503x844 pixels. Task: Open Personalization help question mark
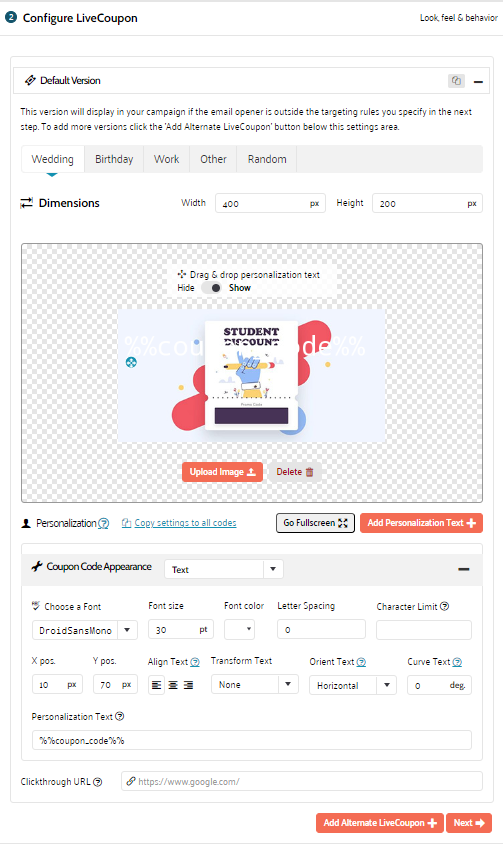tap(103, 523)
